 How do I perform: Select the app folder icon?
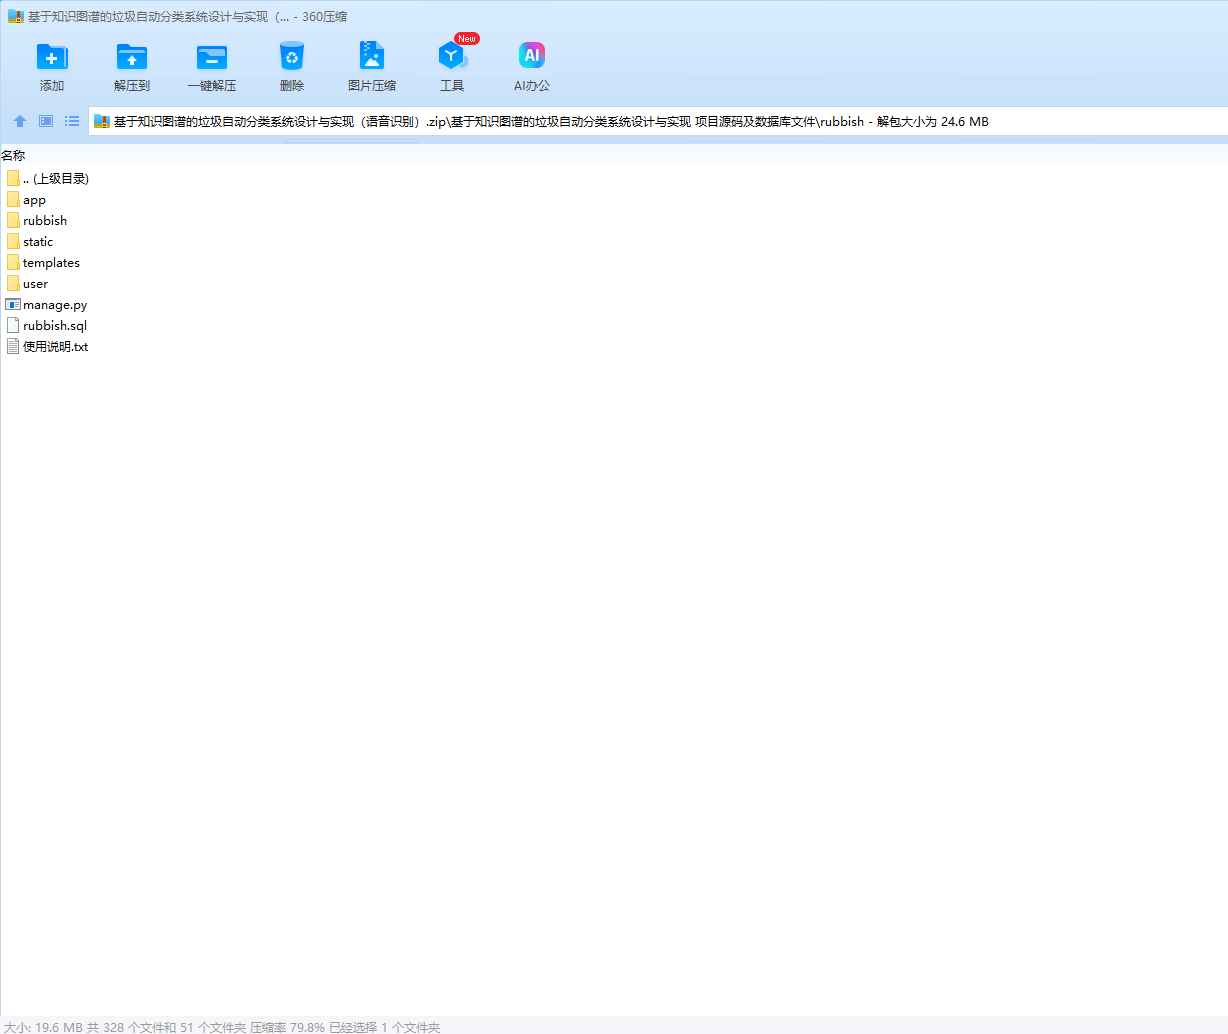[x=13, y=199]
